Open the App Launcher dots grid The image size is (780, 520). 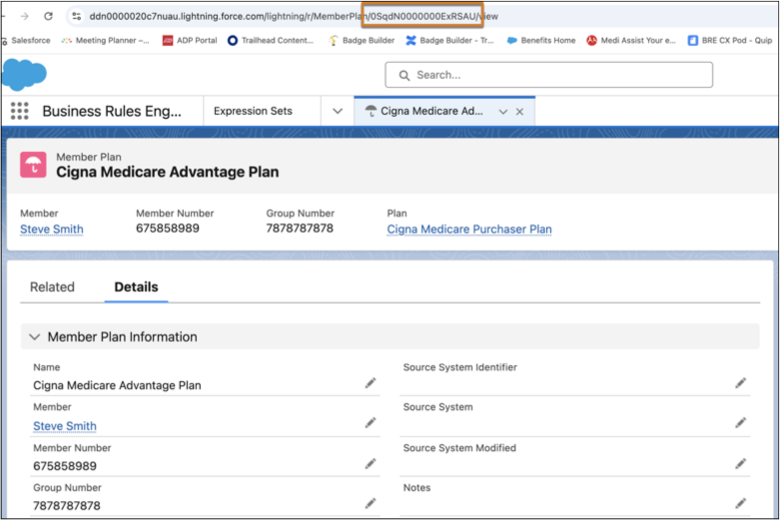tap(19, 111)
